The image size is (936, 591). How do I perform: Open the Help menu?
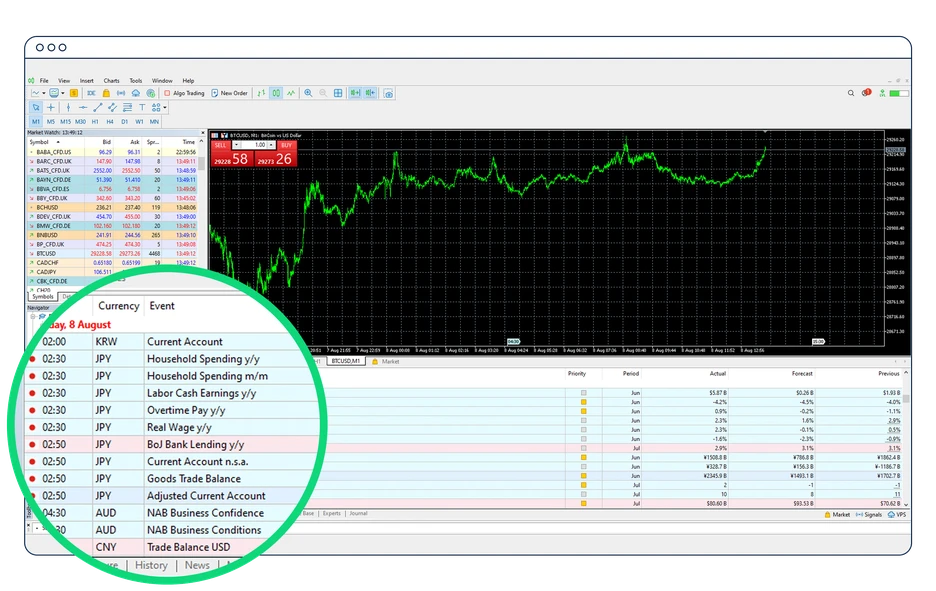(188, 81)
